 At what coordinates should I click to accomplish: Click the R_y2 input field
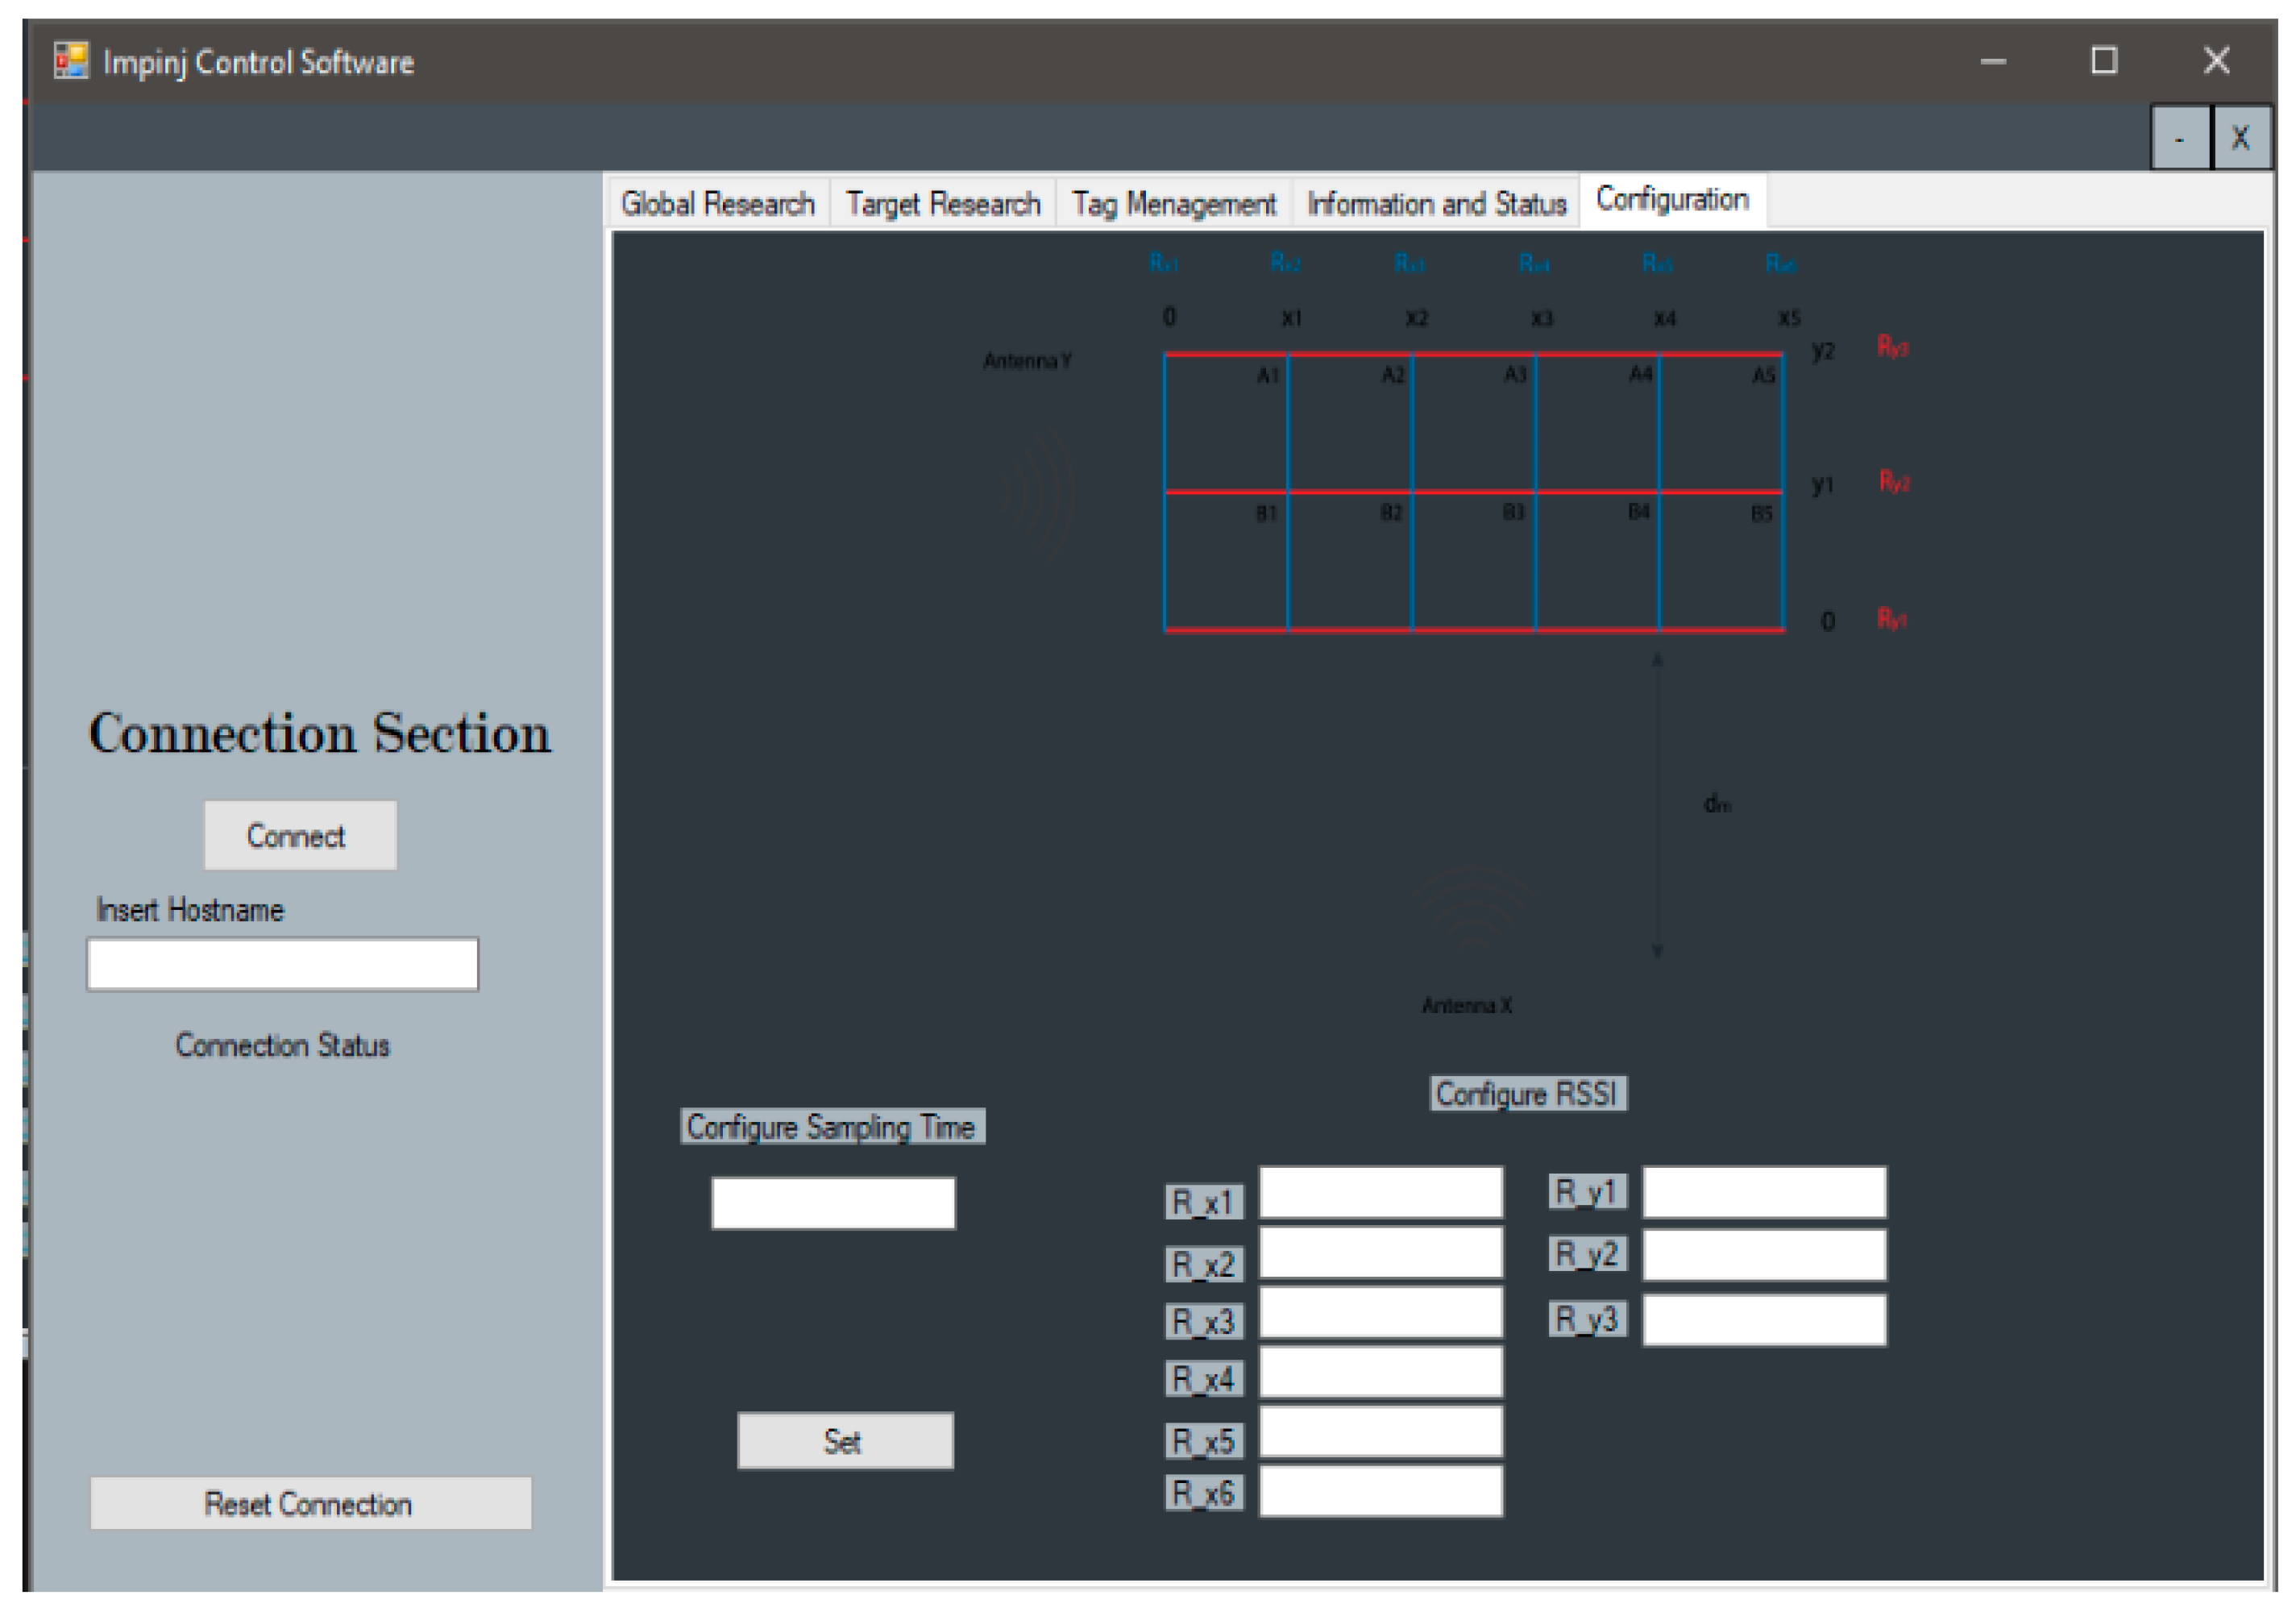(x=1765, y=1255)
